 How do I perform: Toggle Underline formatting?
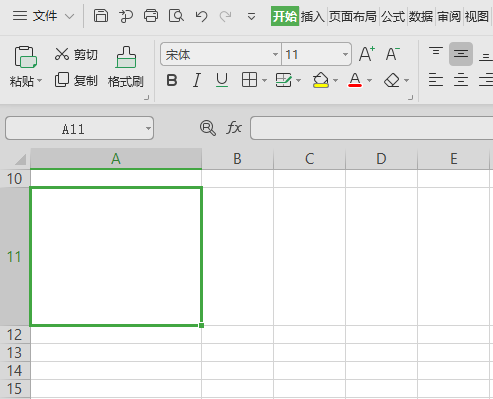click(x=222, y=80)
